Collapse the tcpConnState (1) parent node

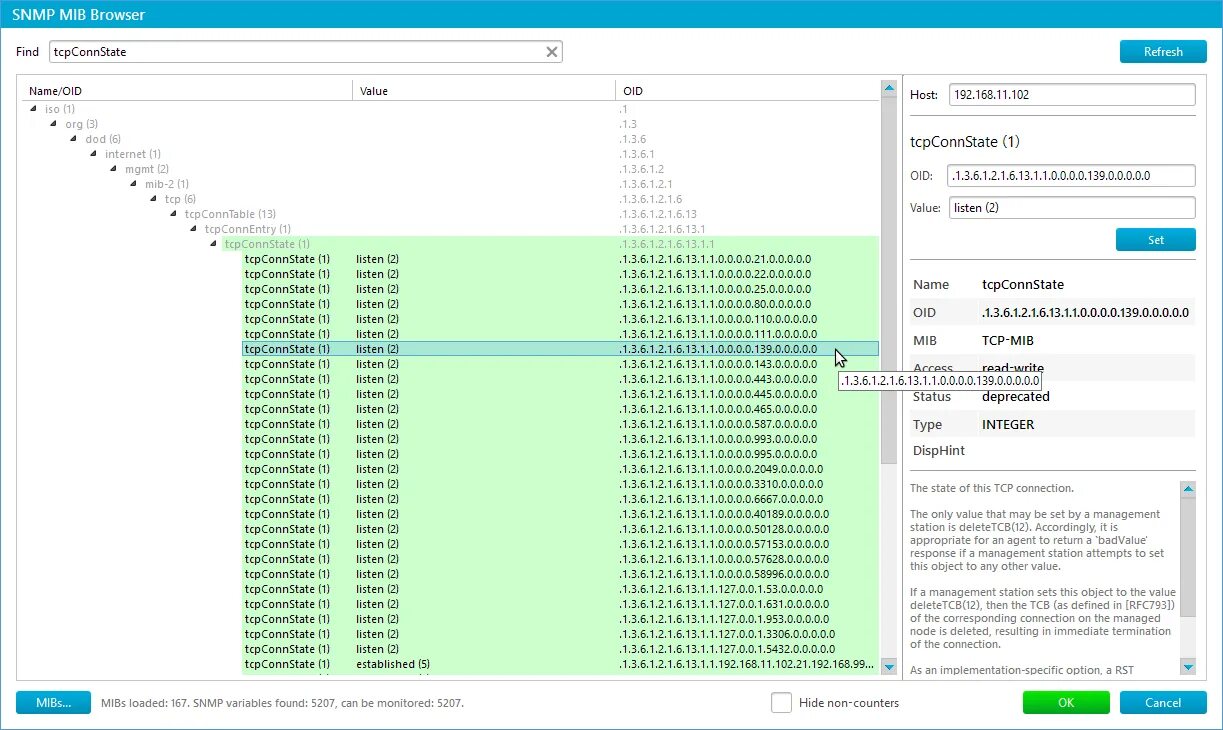click(214, 244)
